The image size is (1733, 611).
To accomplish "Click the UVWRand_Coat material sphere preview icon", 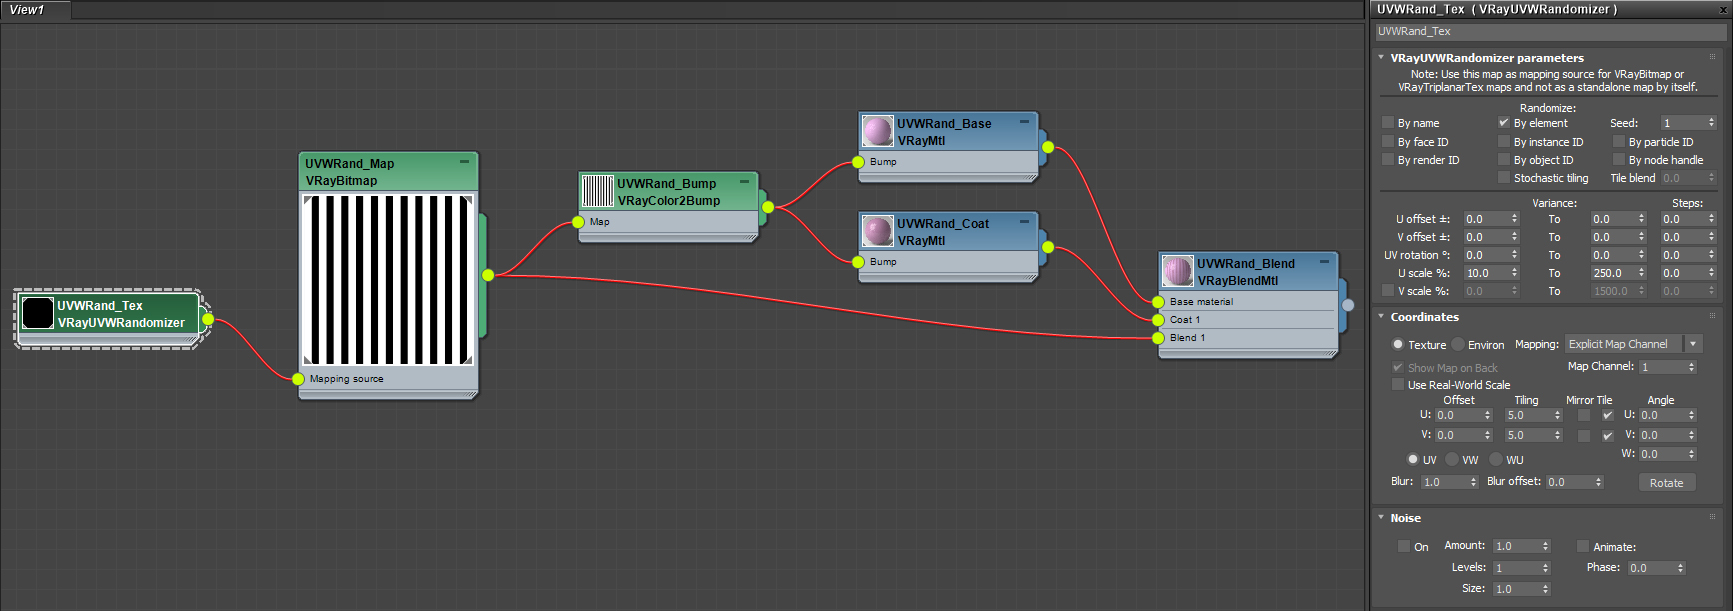I will [877, 231].
